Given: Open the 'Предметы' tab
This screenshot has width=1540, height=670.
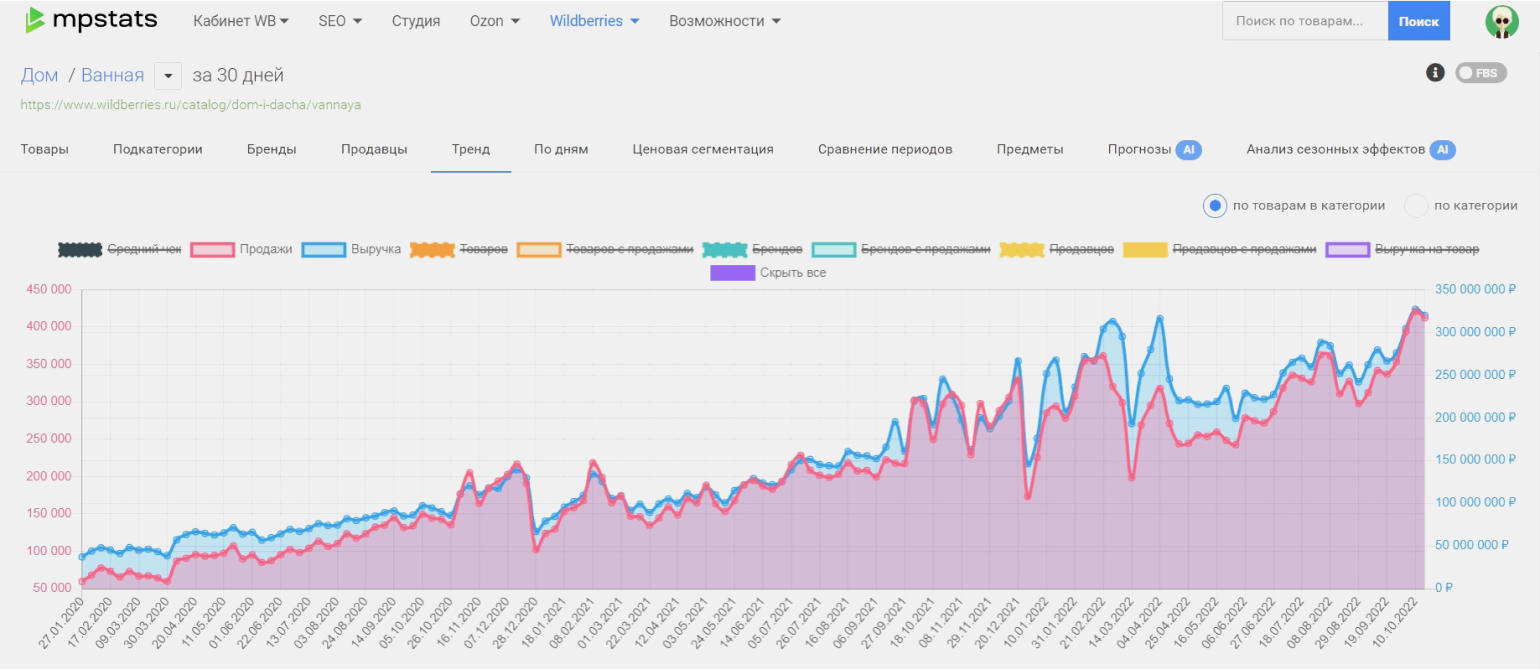Looking at the screenshot, I should point(1030,149).
